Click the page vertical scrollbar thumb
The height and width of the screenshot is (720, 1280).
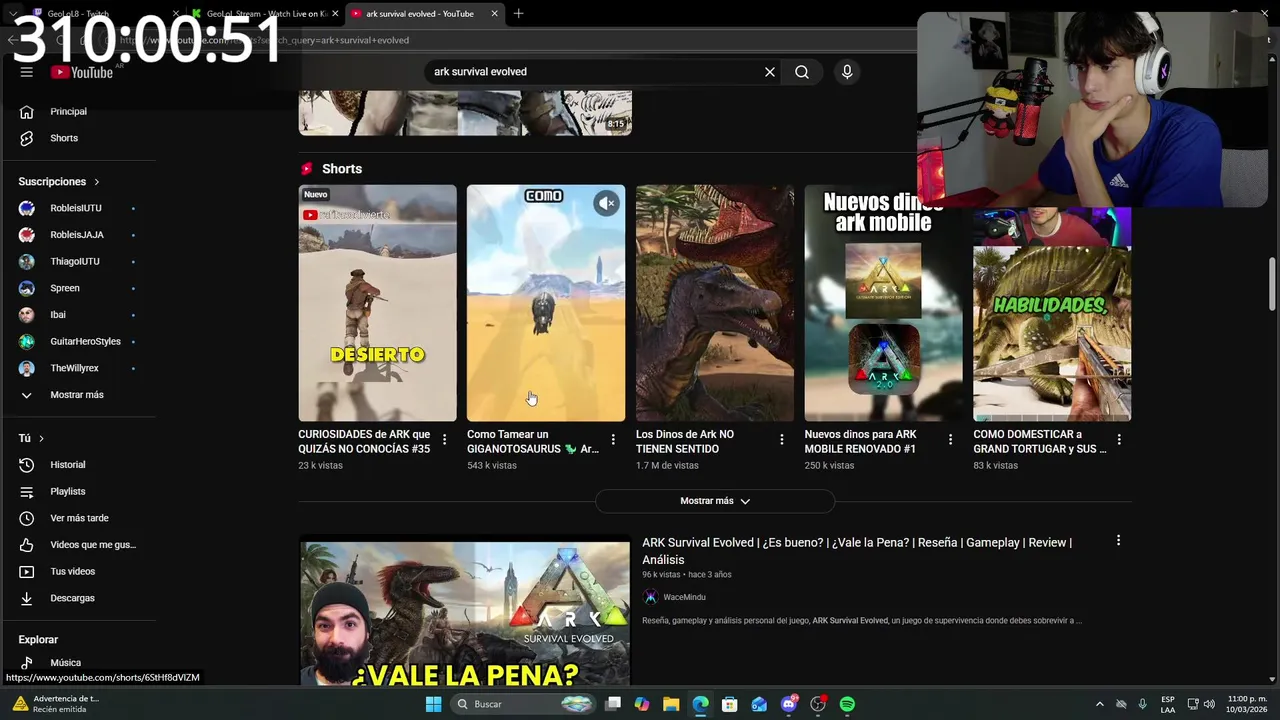[x=1273, y=284]
